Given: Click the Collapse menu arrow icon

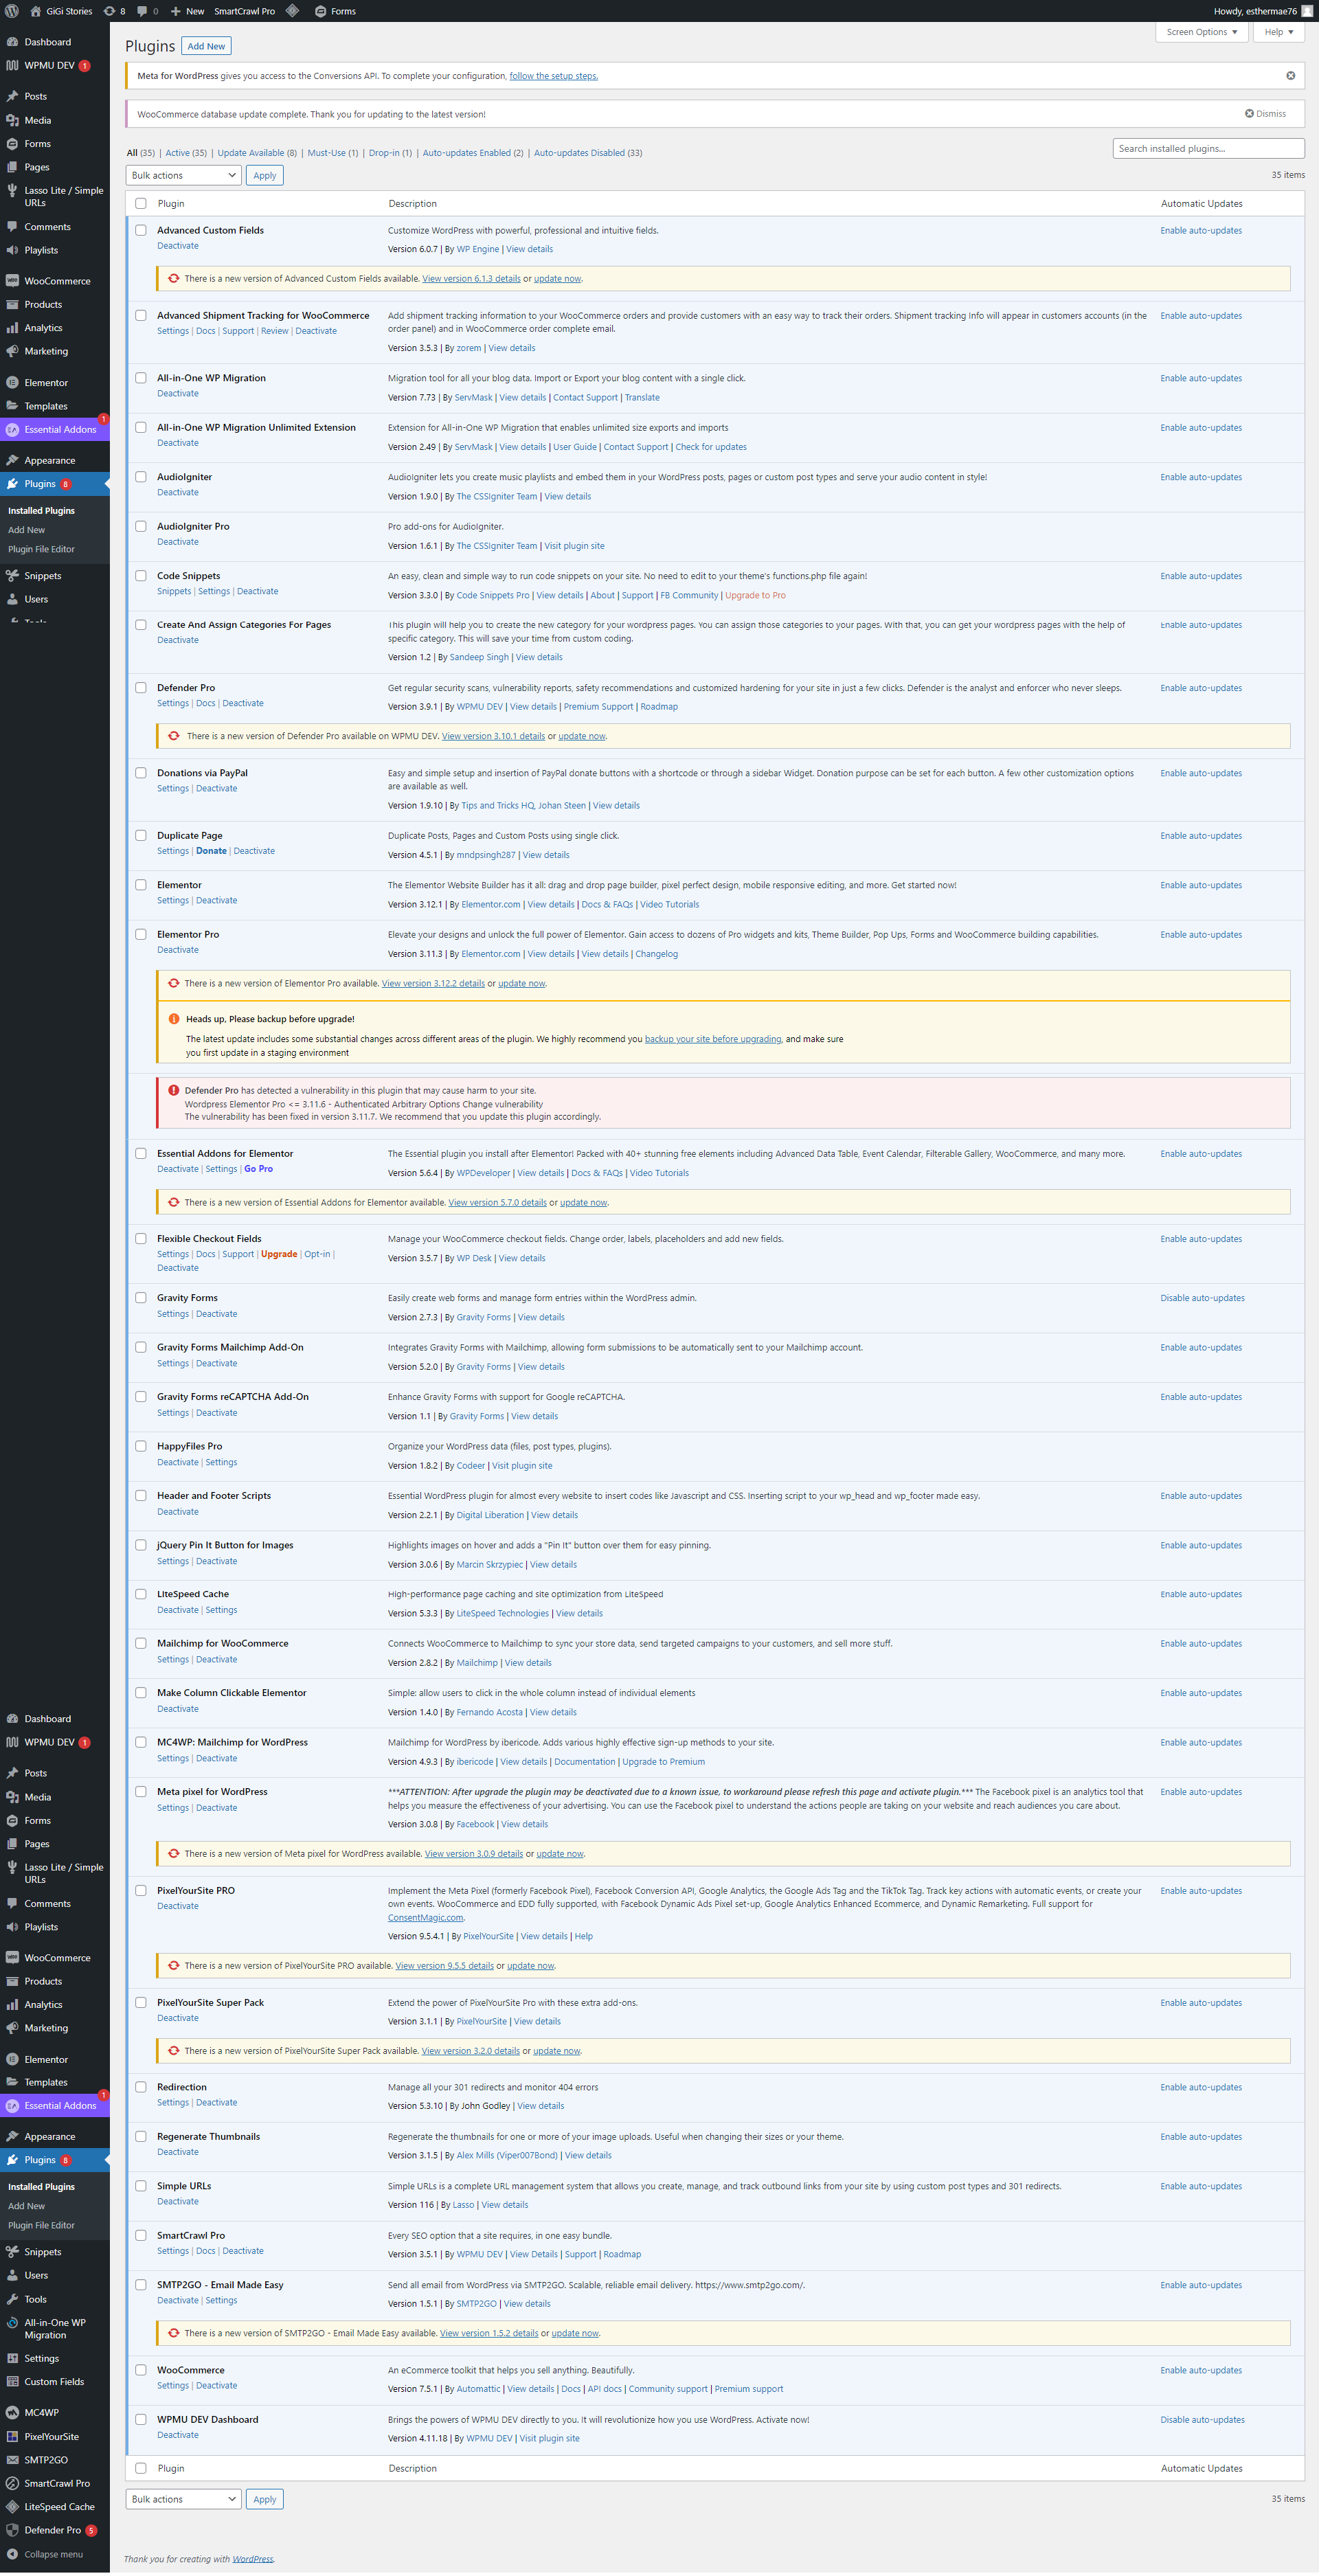Looking at the screenshot, I should click(x=12, y=2553).
